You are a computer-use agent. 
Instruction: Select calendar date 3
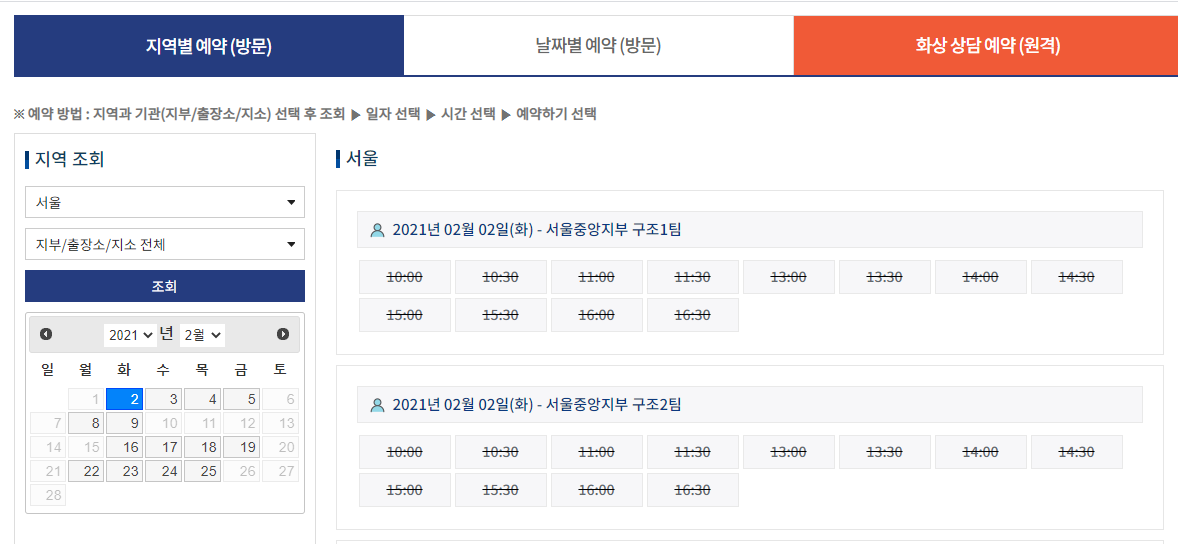coord(164,399)
